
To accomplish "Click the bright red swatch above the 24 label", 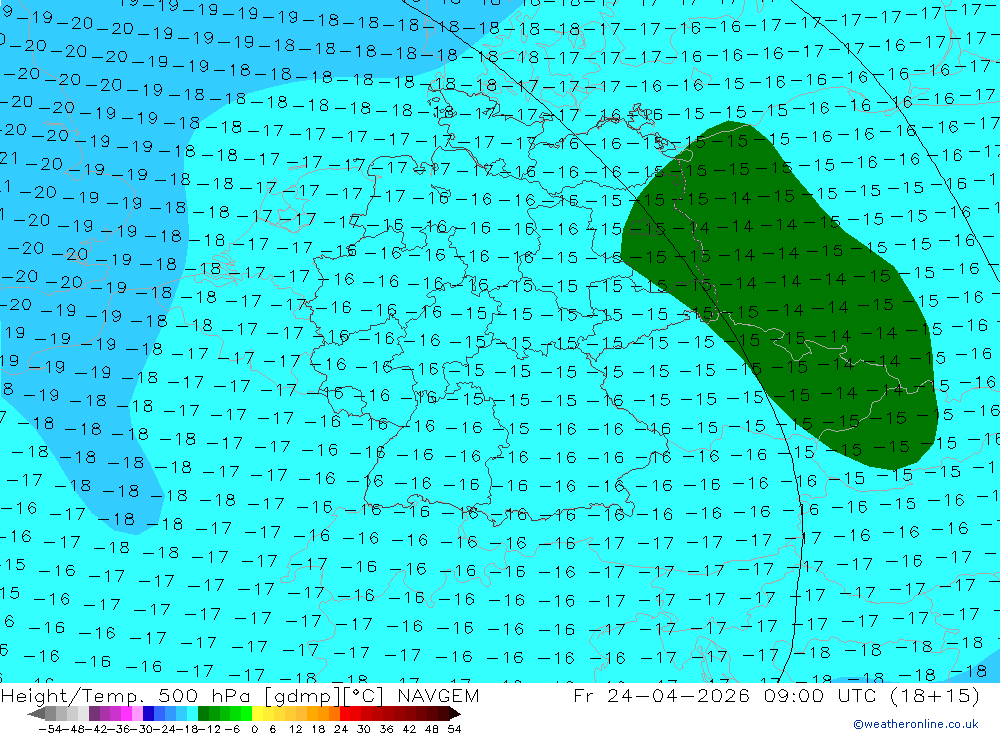I will pyautogui.click(x=345, y=714).
